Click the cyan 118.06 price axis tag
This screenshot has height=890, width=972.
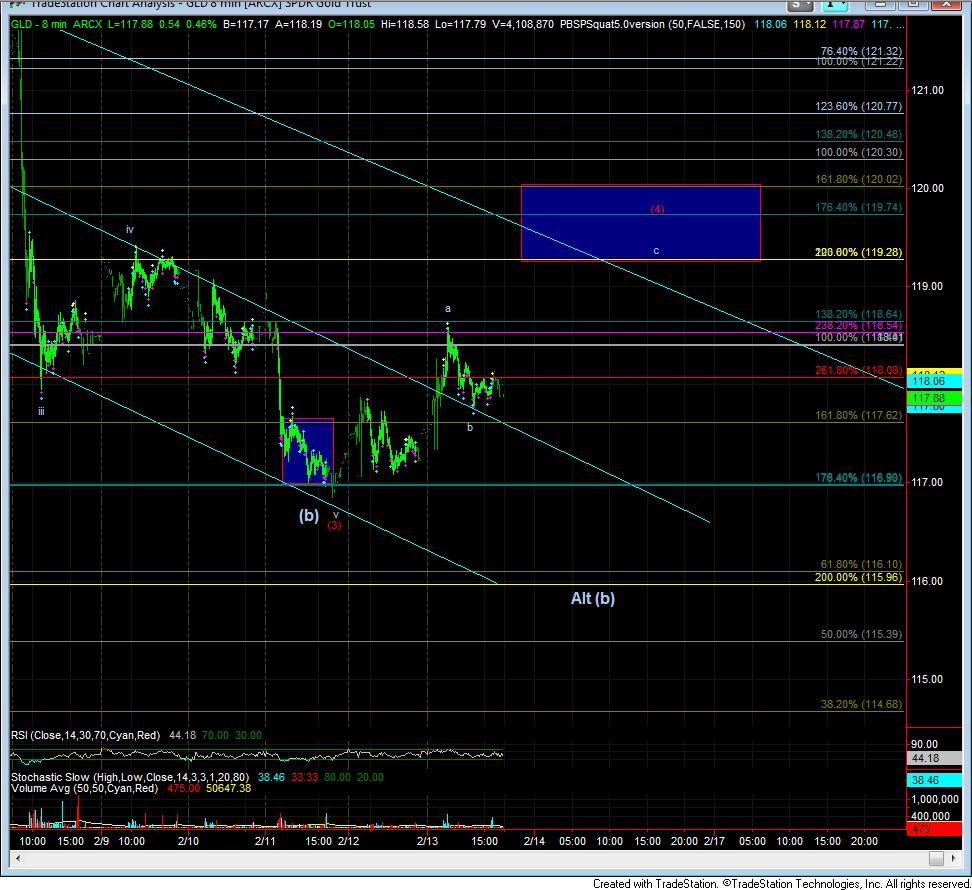[934, 381]
